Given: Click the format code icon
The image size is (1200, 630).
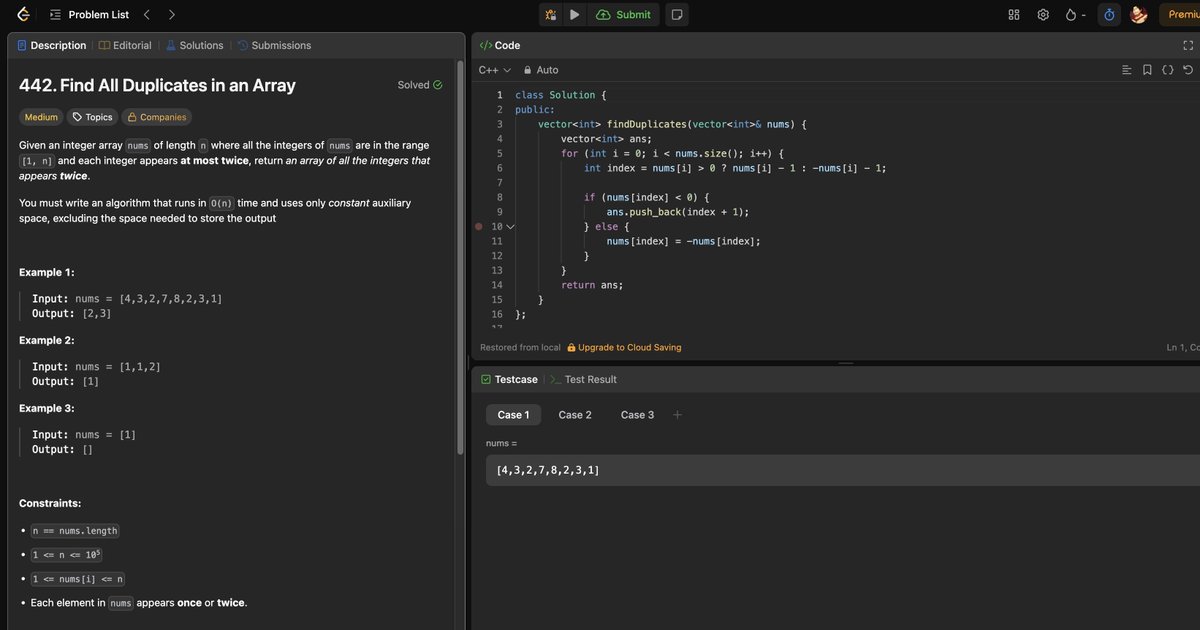Looking at the screenshot, I should (x=1127, y=70).
